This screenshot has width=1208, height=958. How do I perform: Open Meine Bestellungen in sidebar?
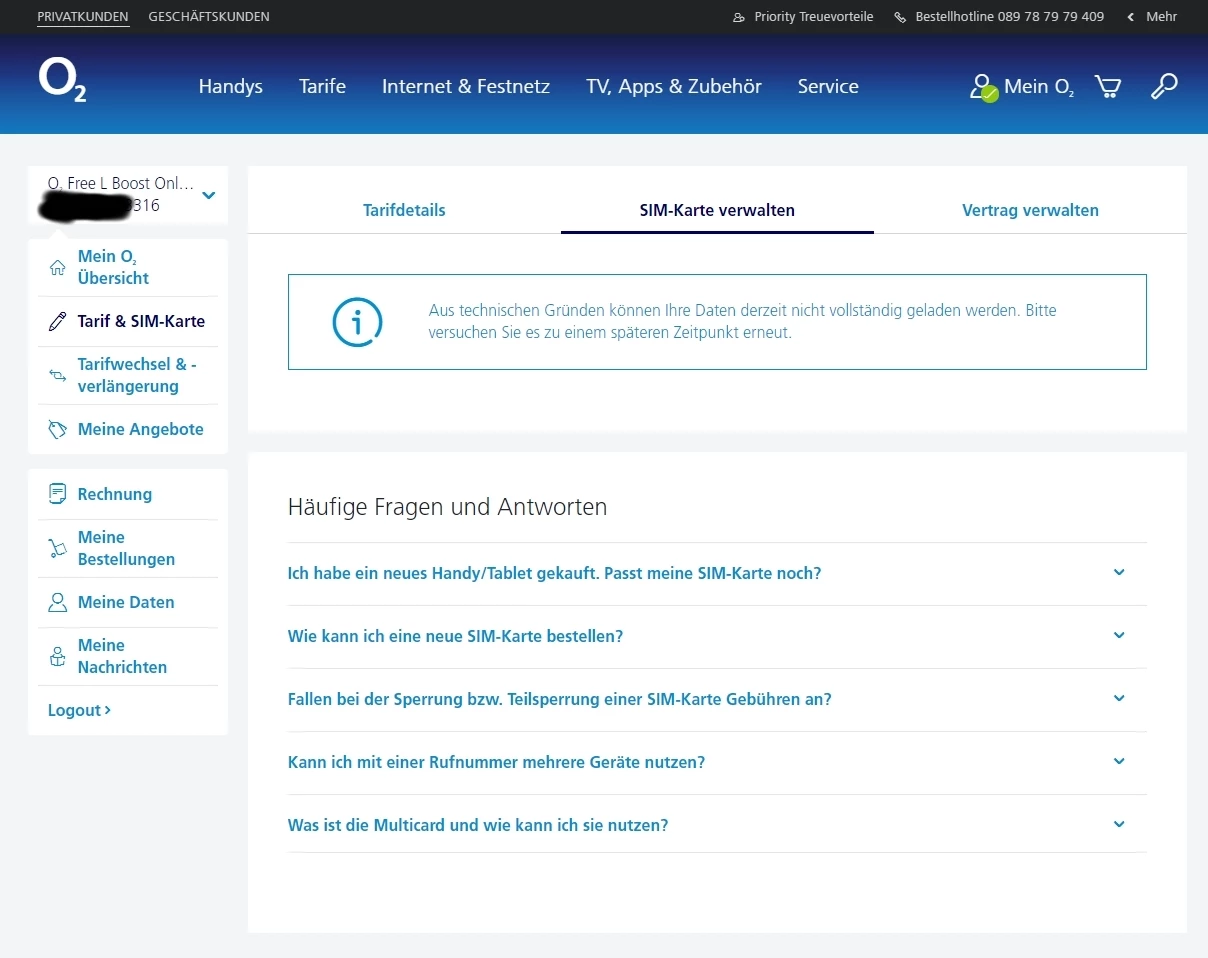pos(126,548)
